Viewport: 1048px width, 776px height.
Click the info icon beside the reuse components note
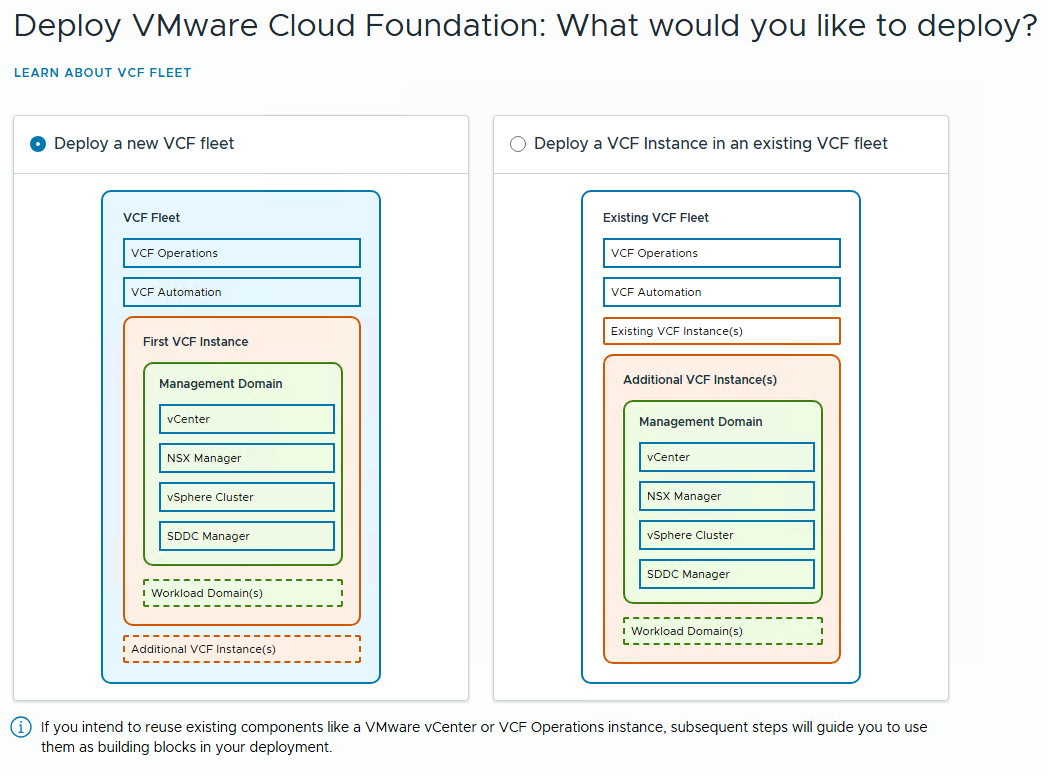click(21, 727)
